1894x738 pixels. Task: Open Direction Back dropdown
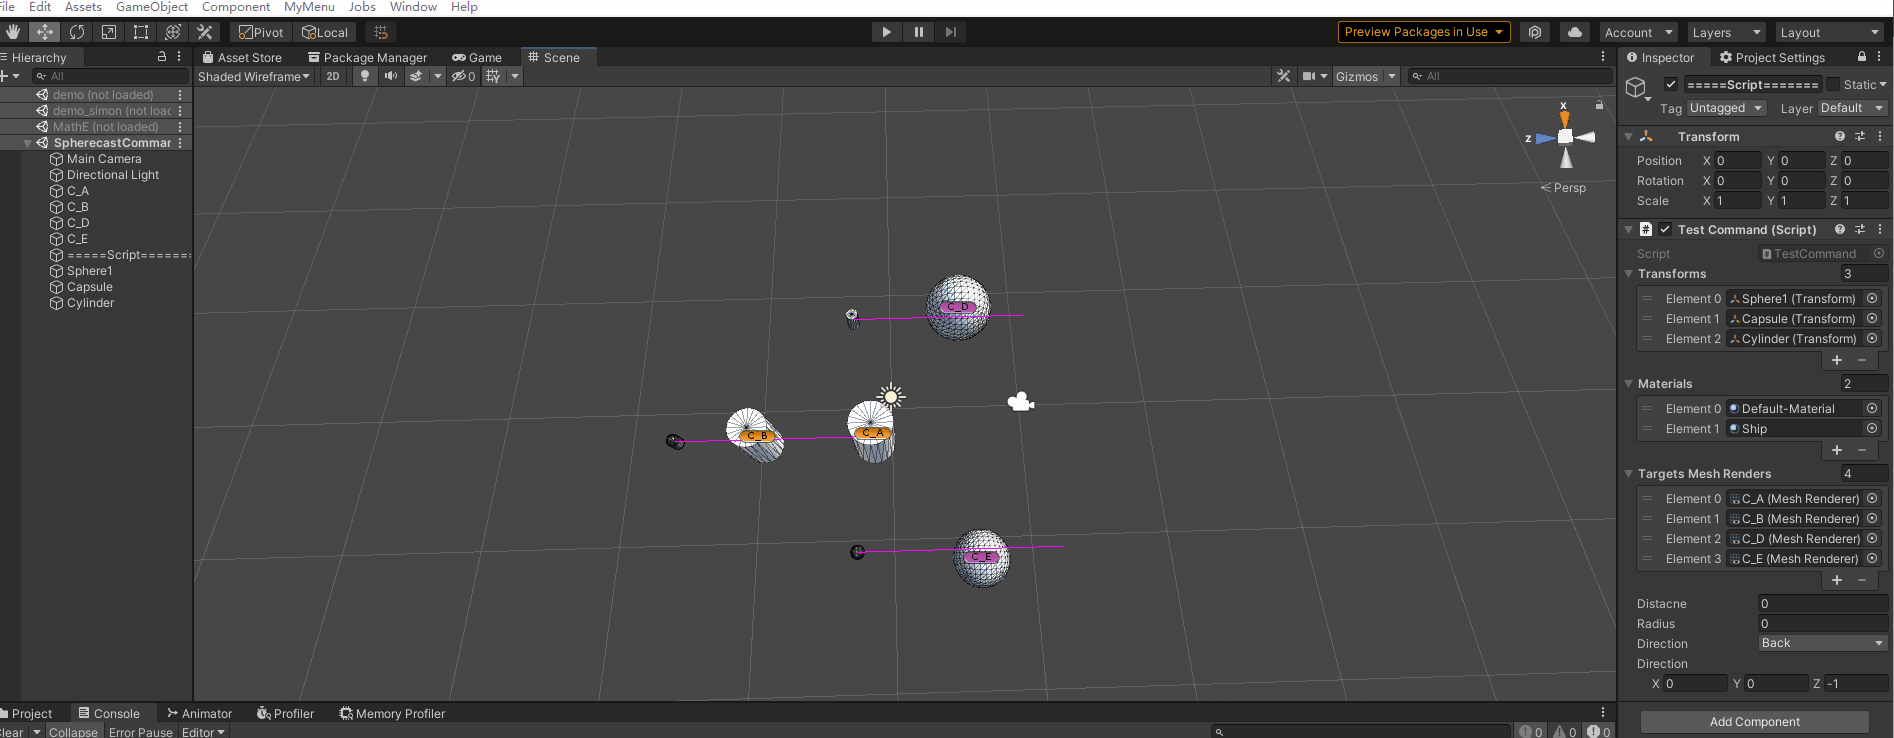pyautogui.click(x=1823, y=643)
